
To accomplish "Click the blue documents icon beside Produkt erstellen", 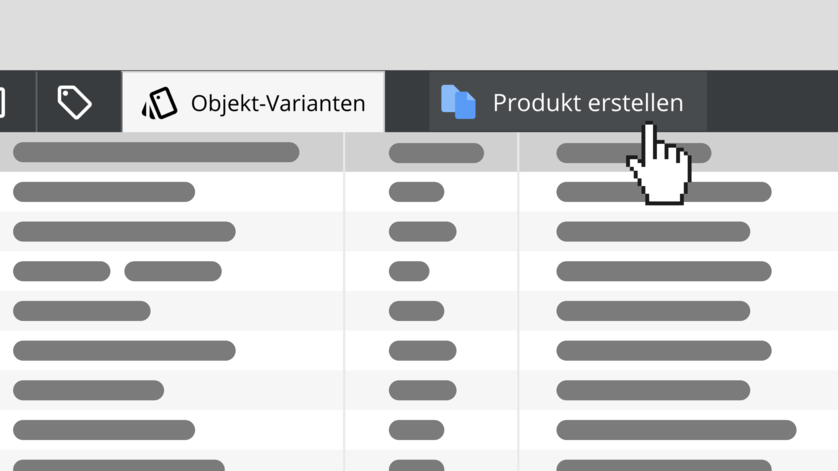I will 458,102.
